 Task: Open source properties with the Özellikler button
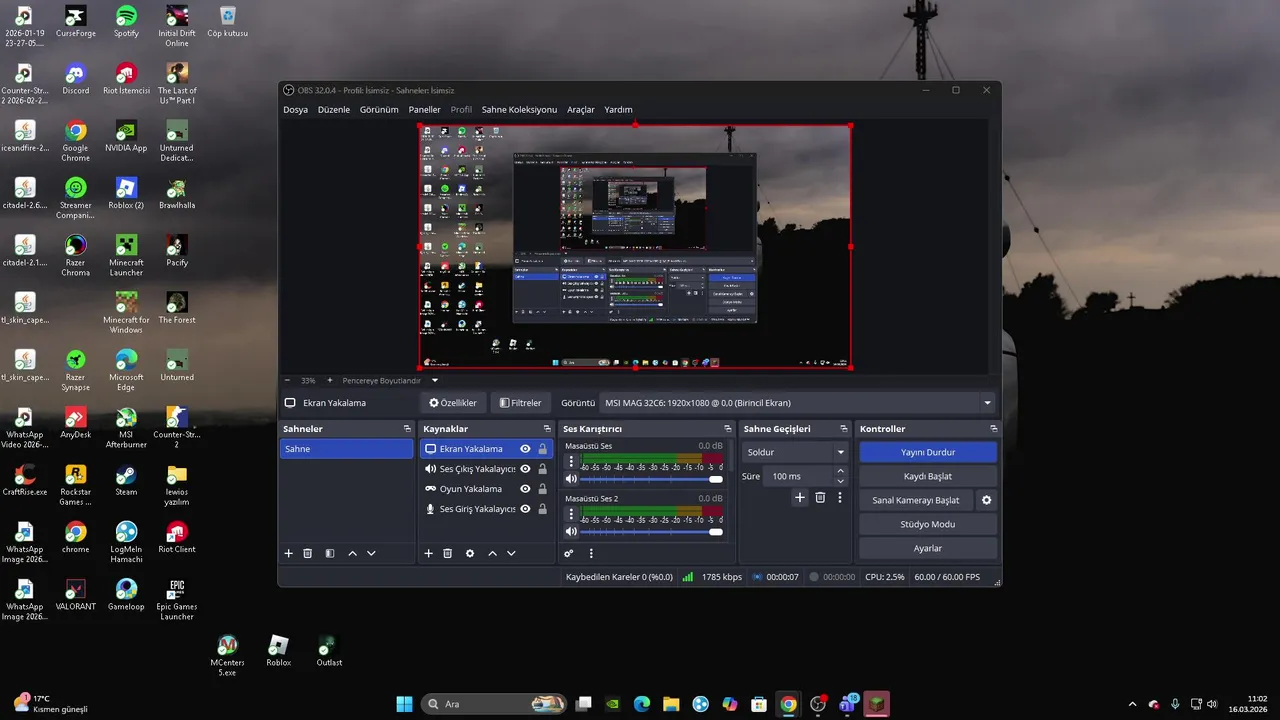(453, 403)
